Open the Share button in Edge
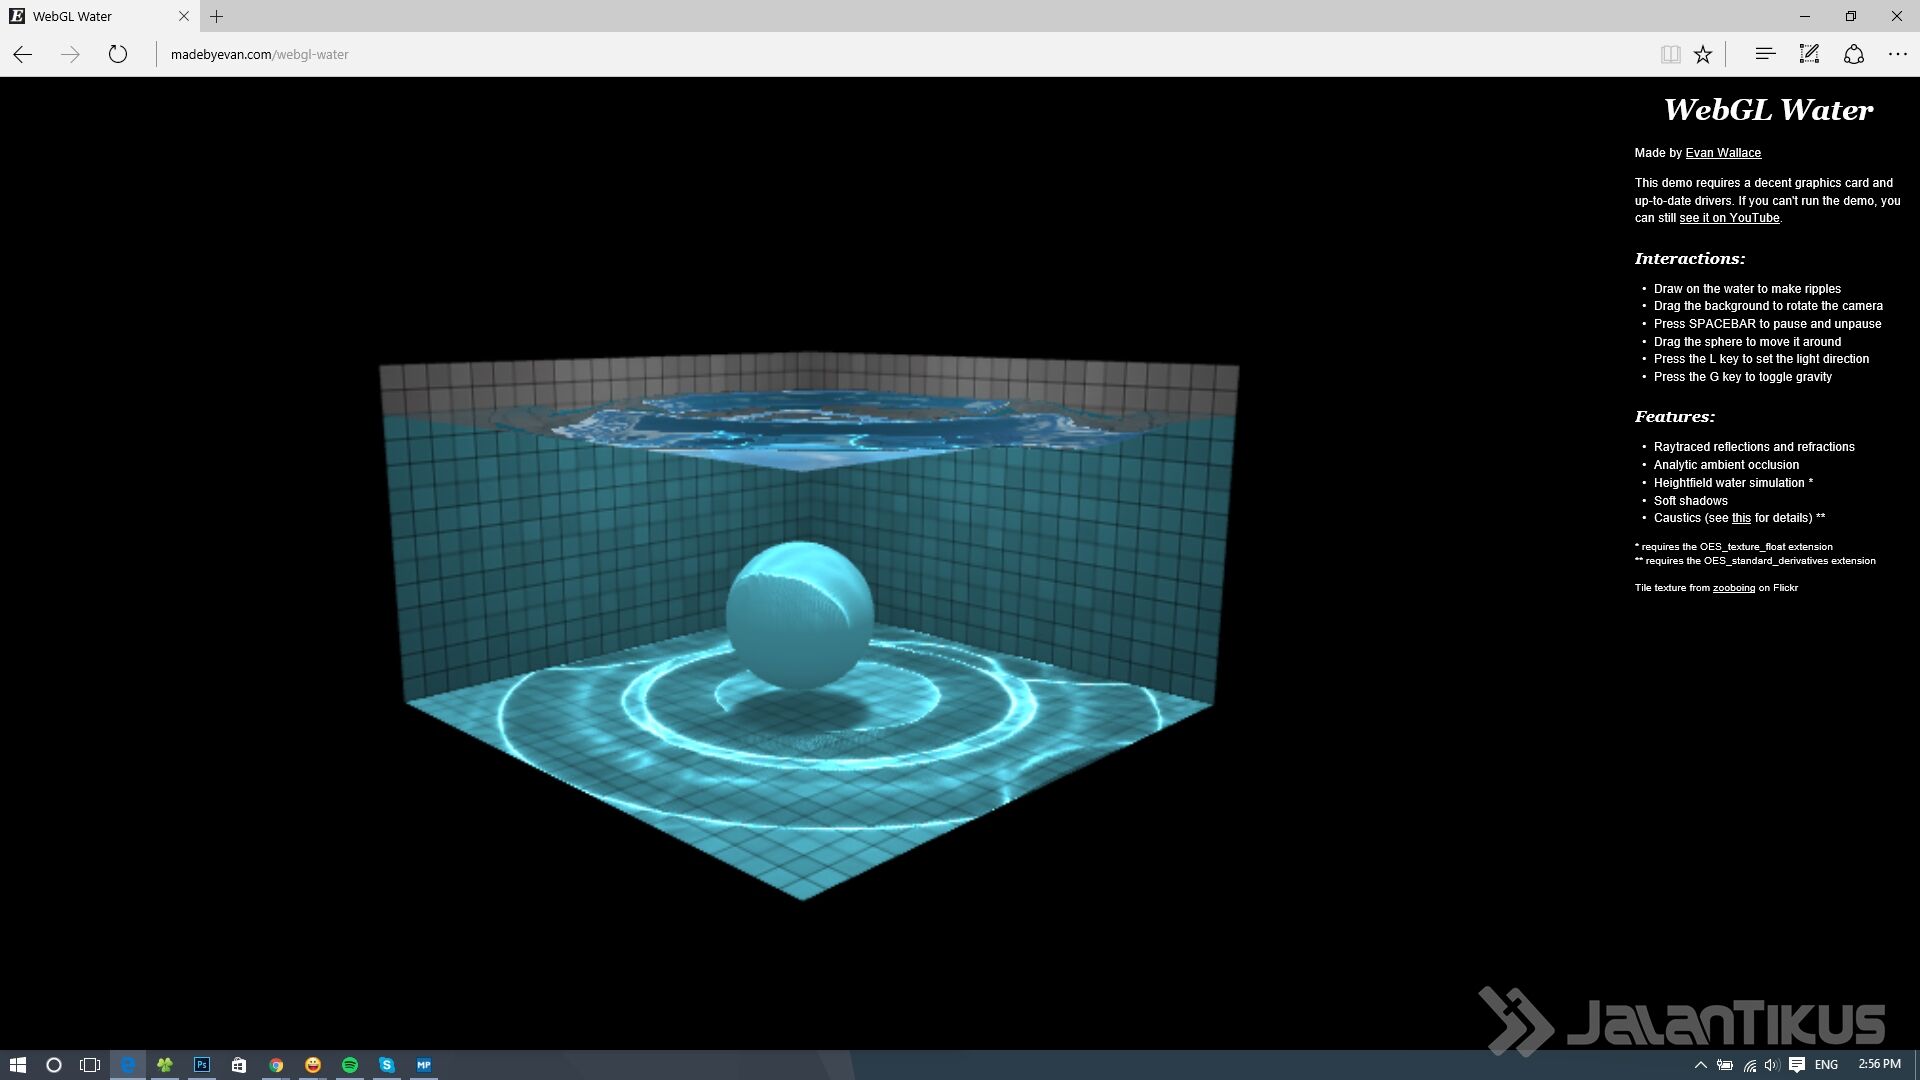The image size is (1920, 1080). [1854, 54]
